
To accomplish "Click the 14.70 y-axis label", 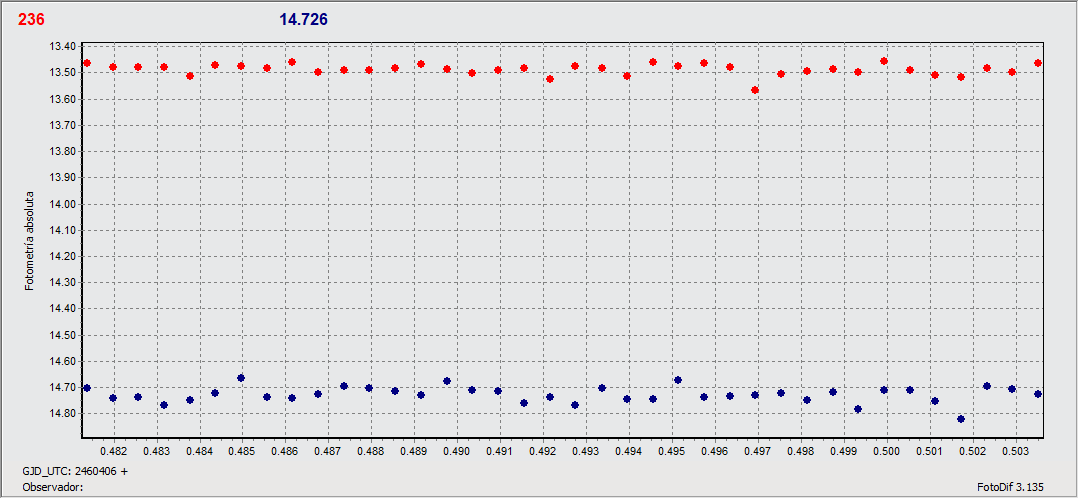I will (x=63, y=387).
